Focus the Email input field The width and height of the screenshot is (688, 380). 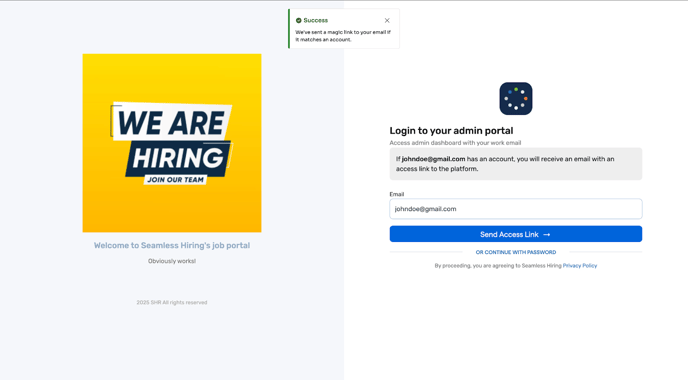pyautogui.click(x=516, y=209)
